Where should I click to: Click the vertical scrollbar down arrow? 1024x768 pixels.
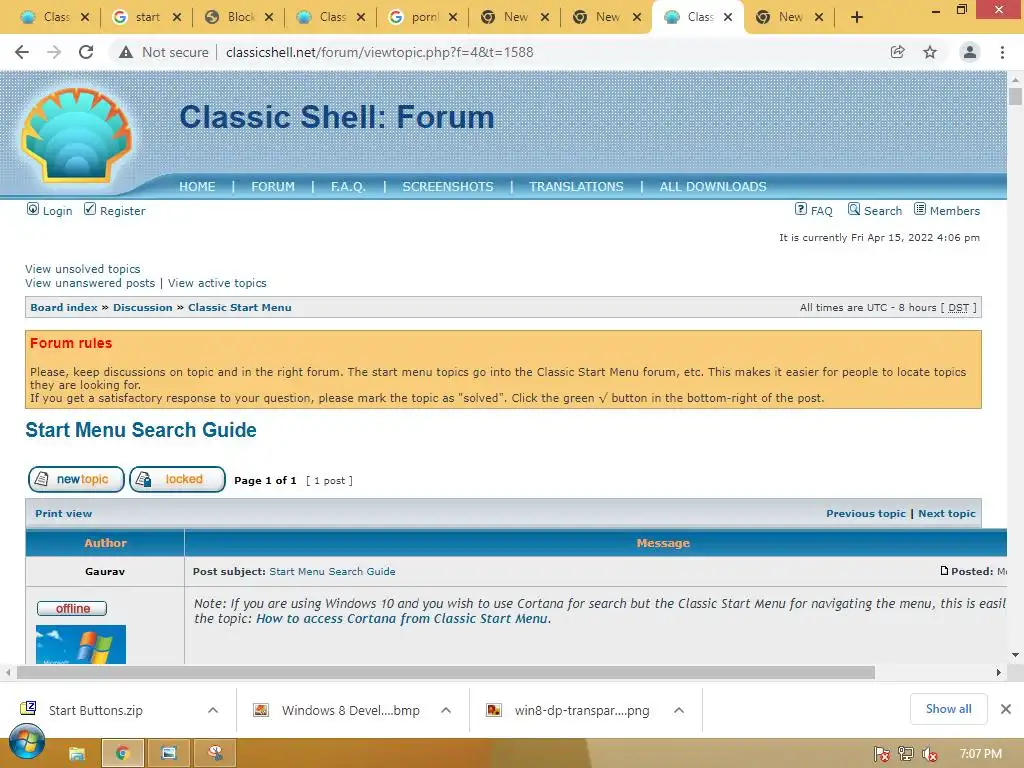point(1015,654)
